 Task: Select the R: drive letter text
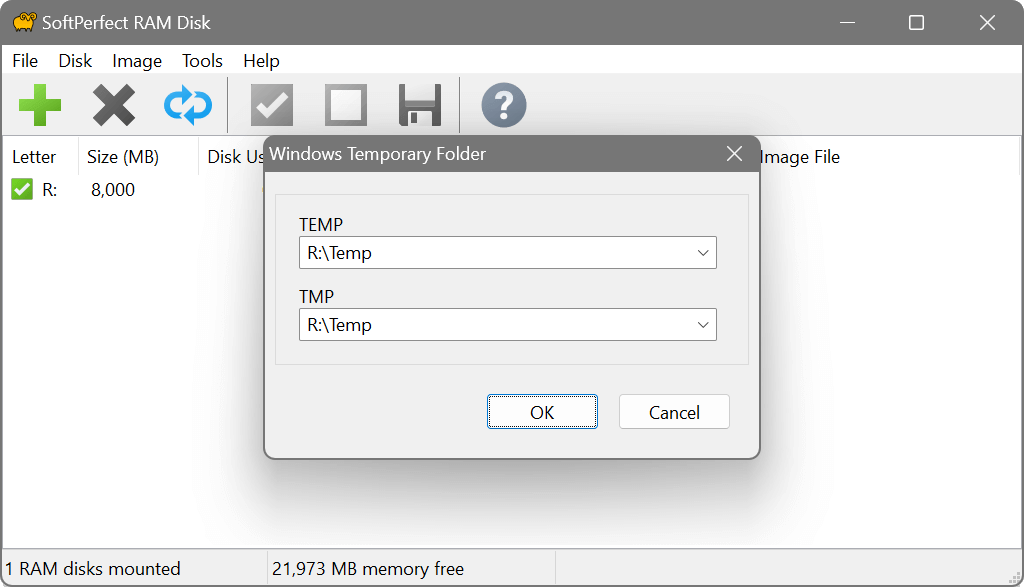coord(50,190)
